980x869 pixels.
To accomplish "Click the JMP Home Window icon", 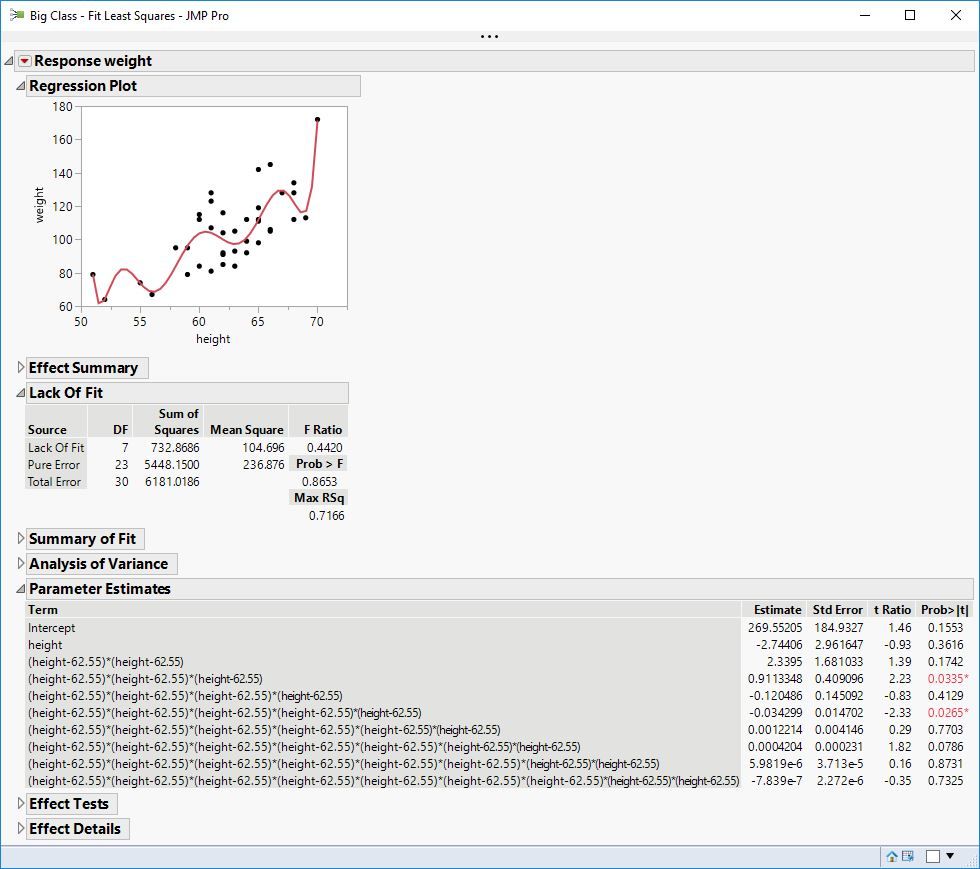I will coord(892,856).
